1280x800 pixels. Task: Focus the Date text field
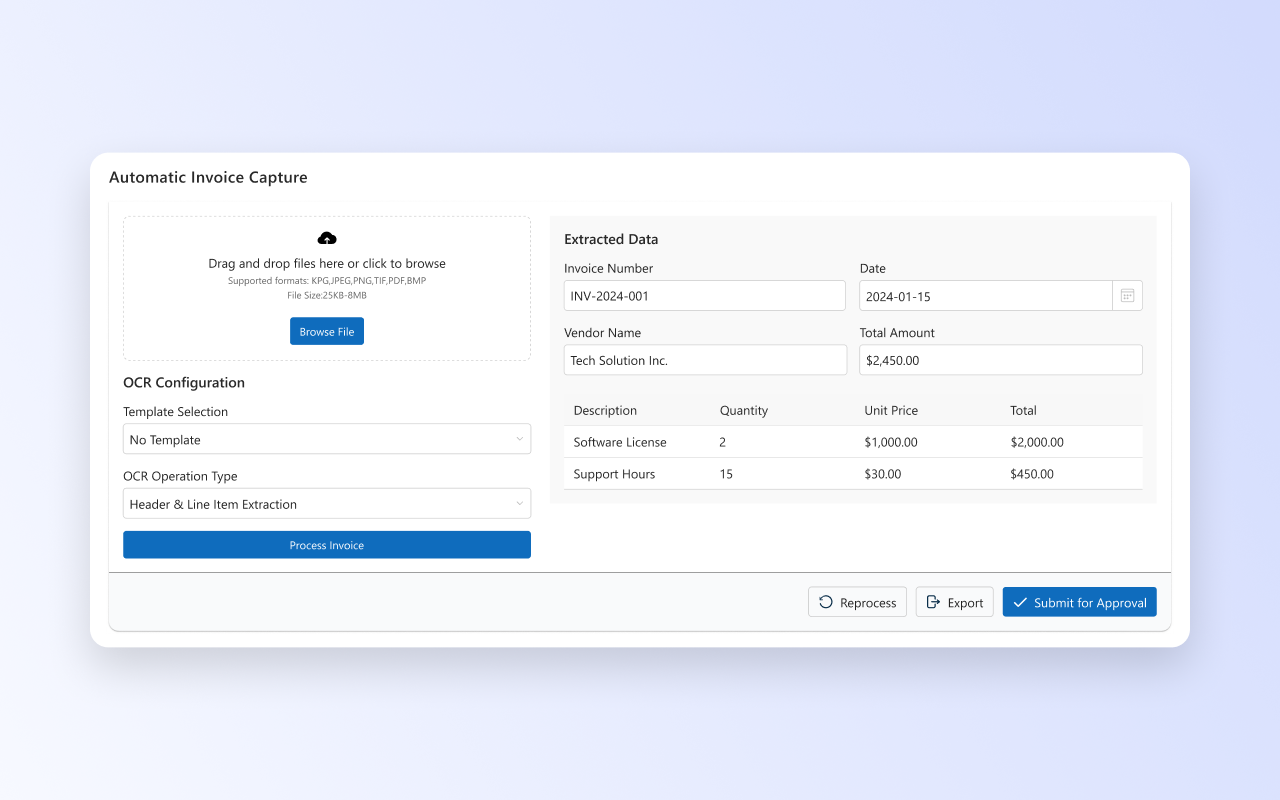(x=985, y=296)
